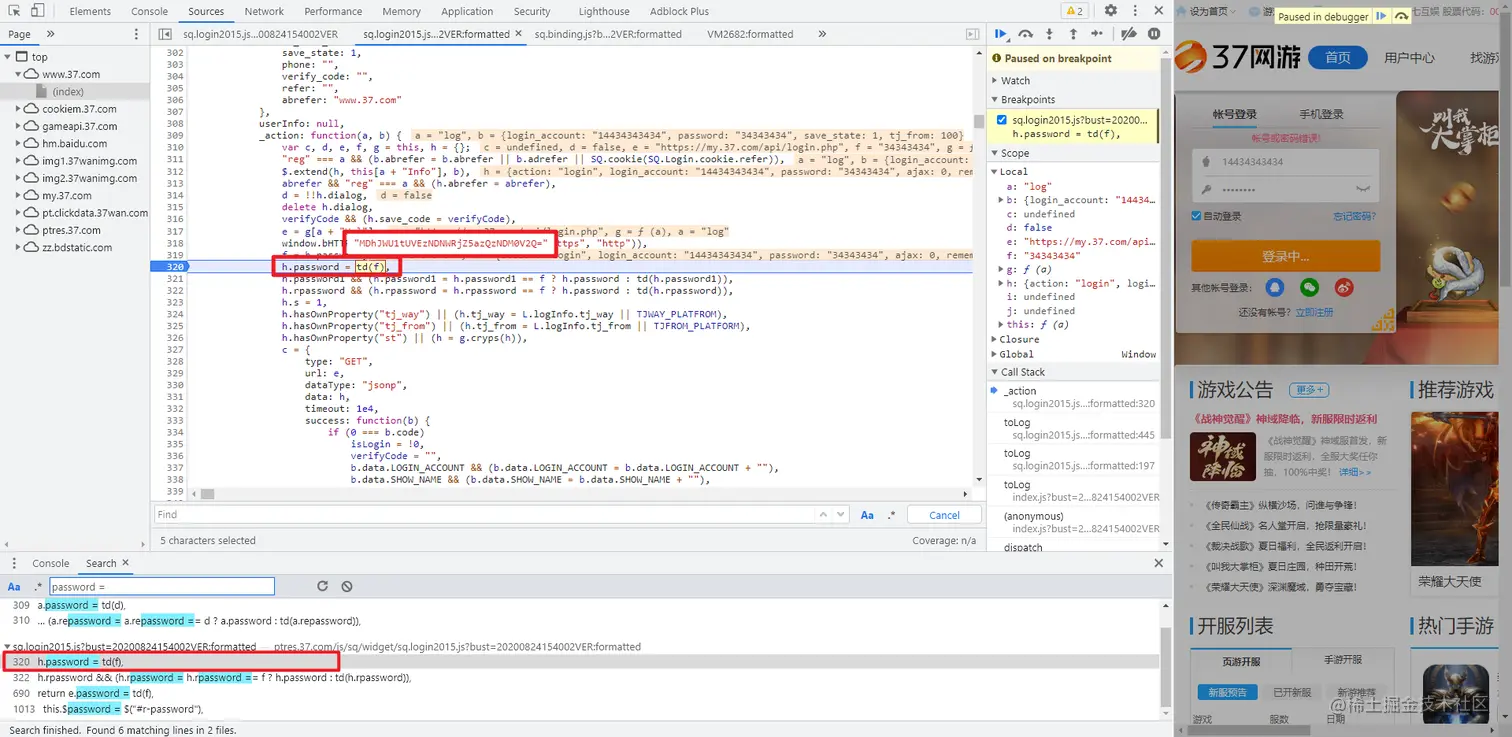Open the Console drawer tab
Image resolution: width=1512 pixels, height=737 pixels.
coord(50,563)
